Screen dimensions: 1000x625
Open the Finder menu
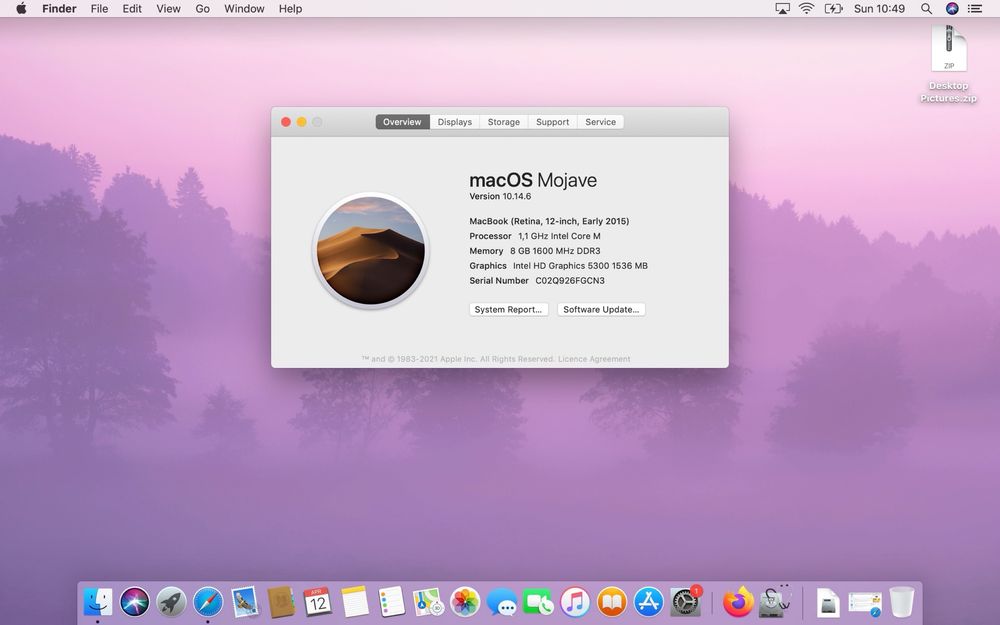[x=59, y=8]
